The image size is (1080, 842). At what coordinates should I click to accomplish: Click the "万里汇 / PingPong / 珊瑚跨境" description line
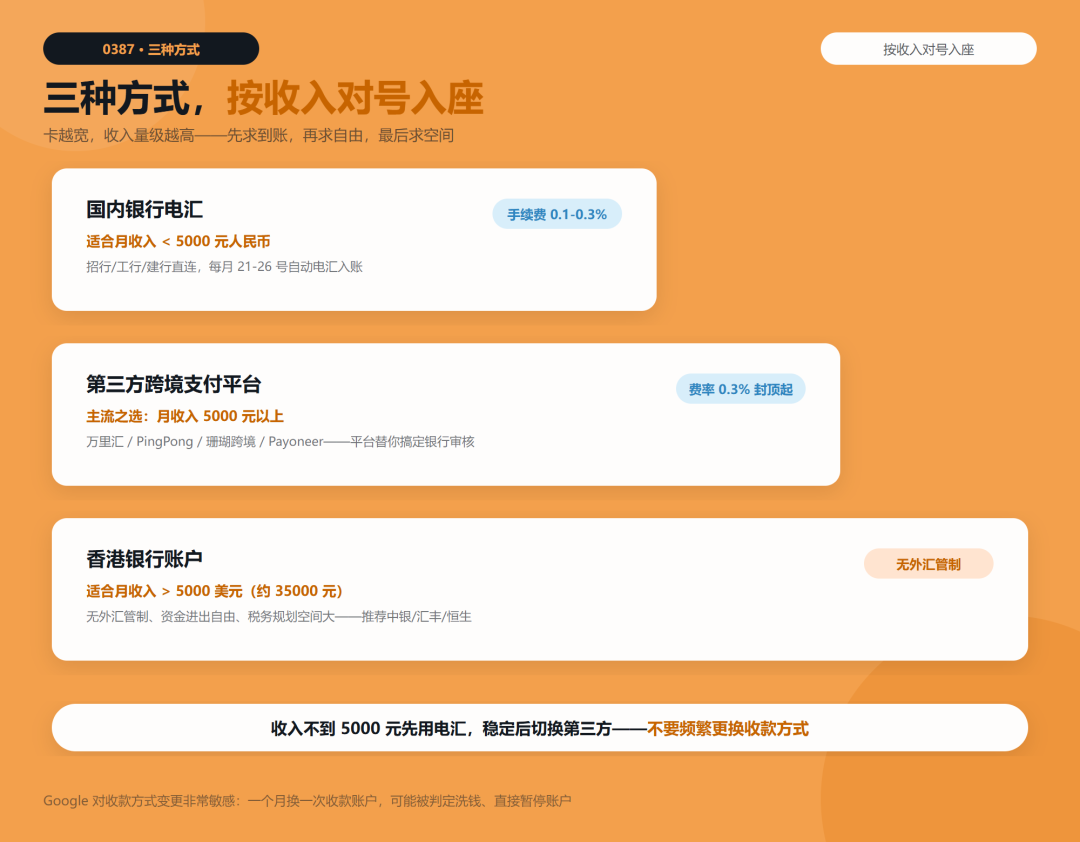coord(280,442)
